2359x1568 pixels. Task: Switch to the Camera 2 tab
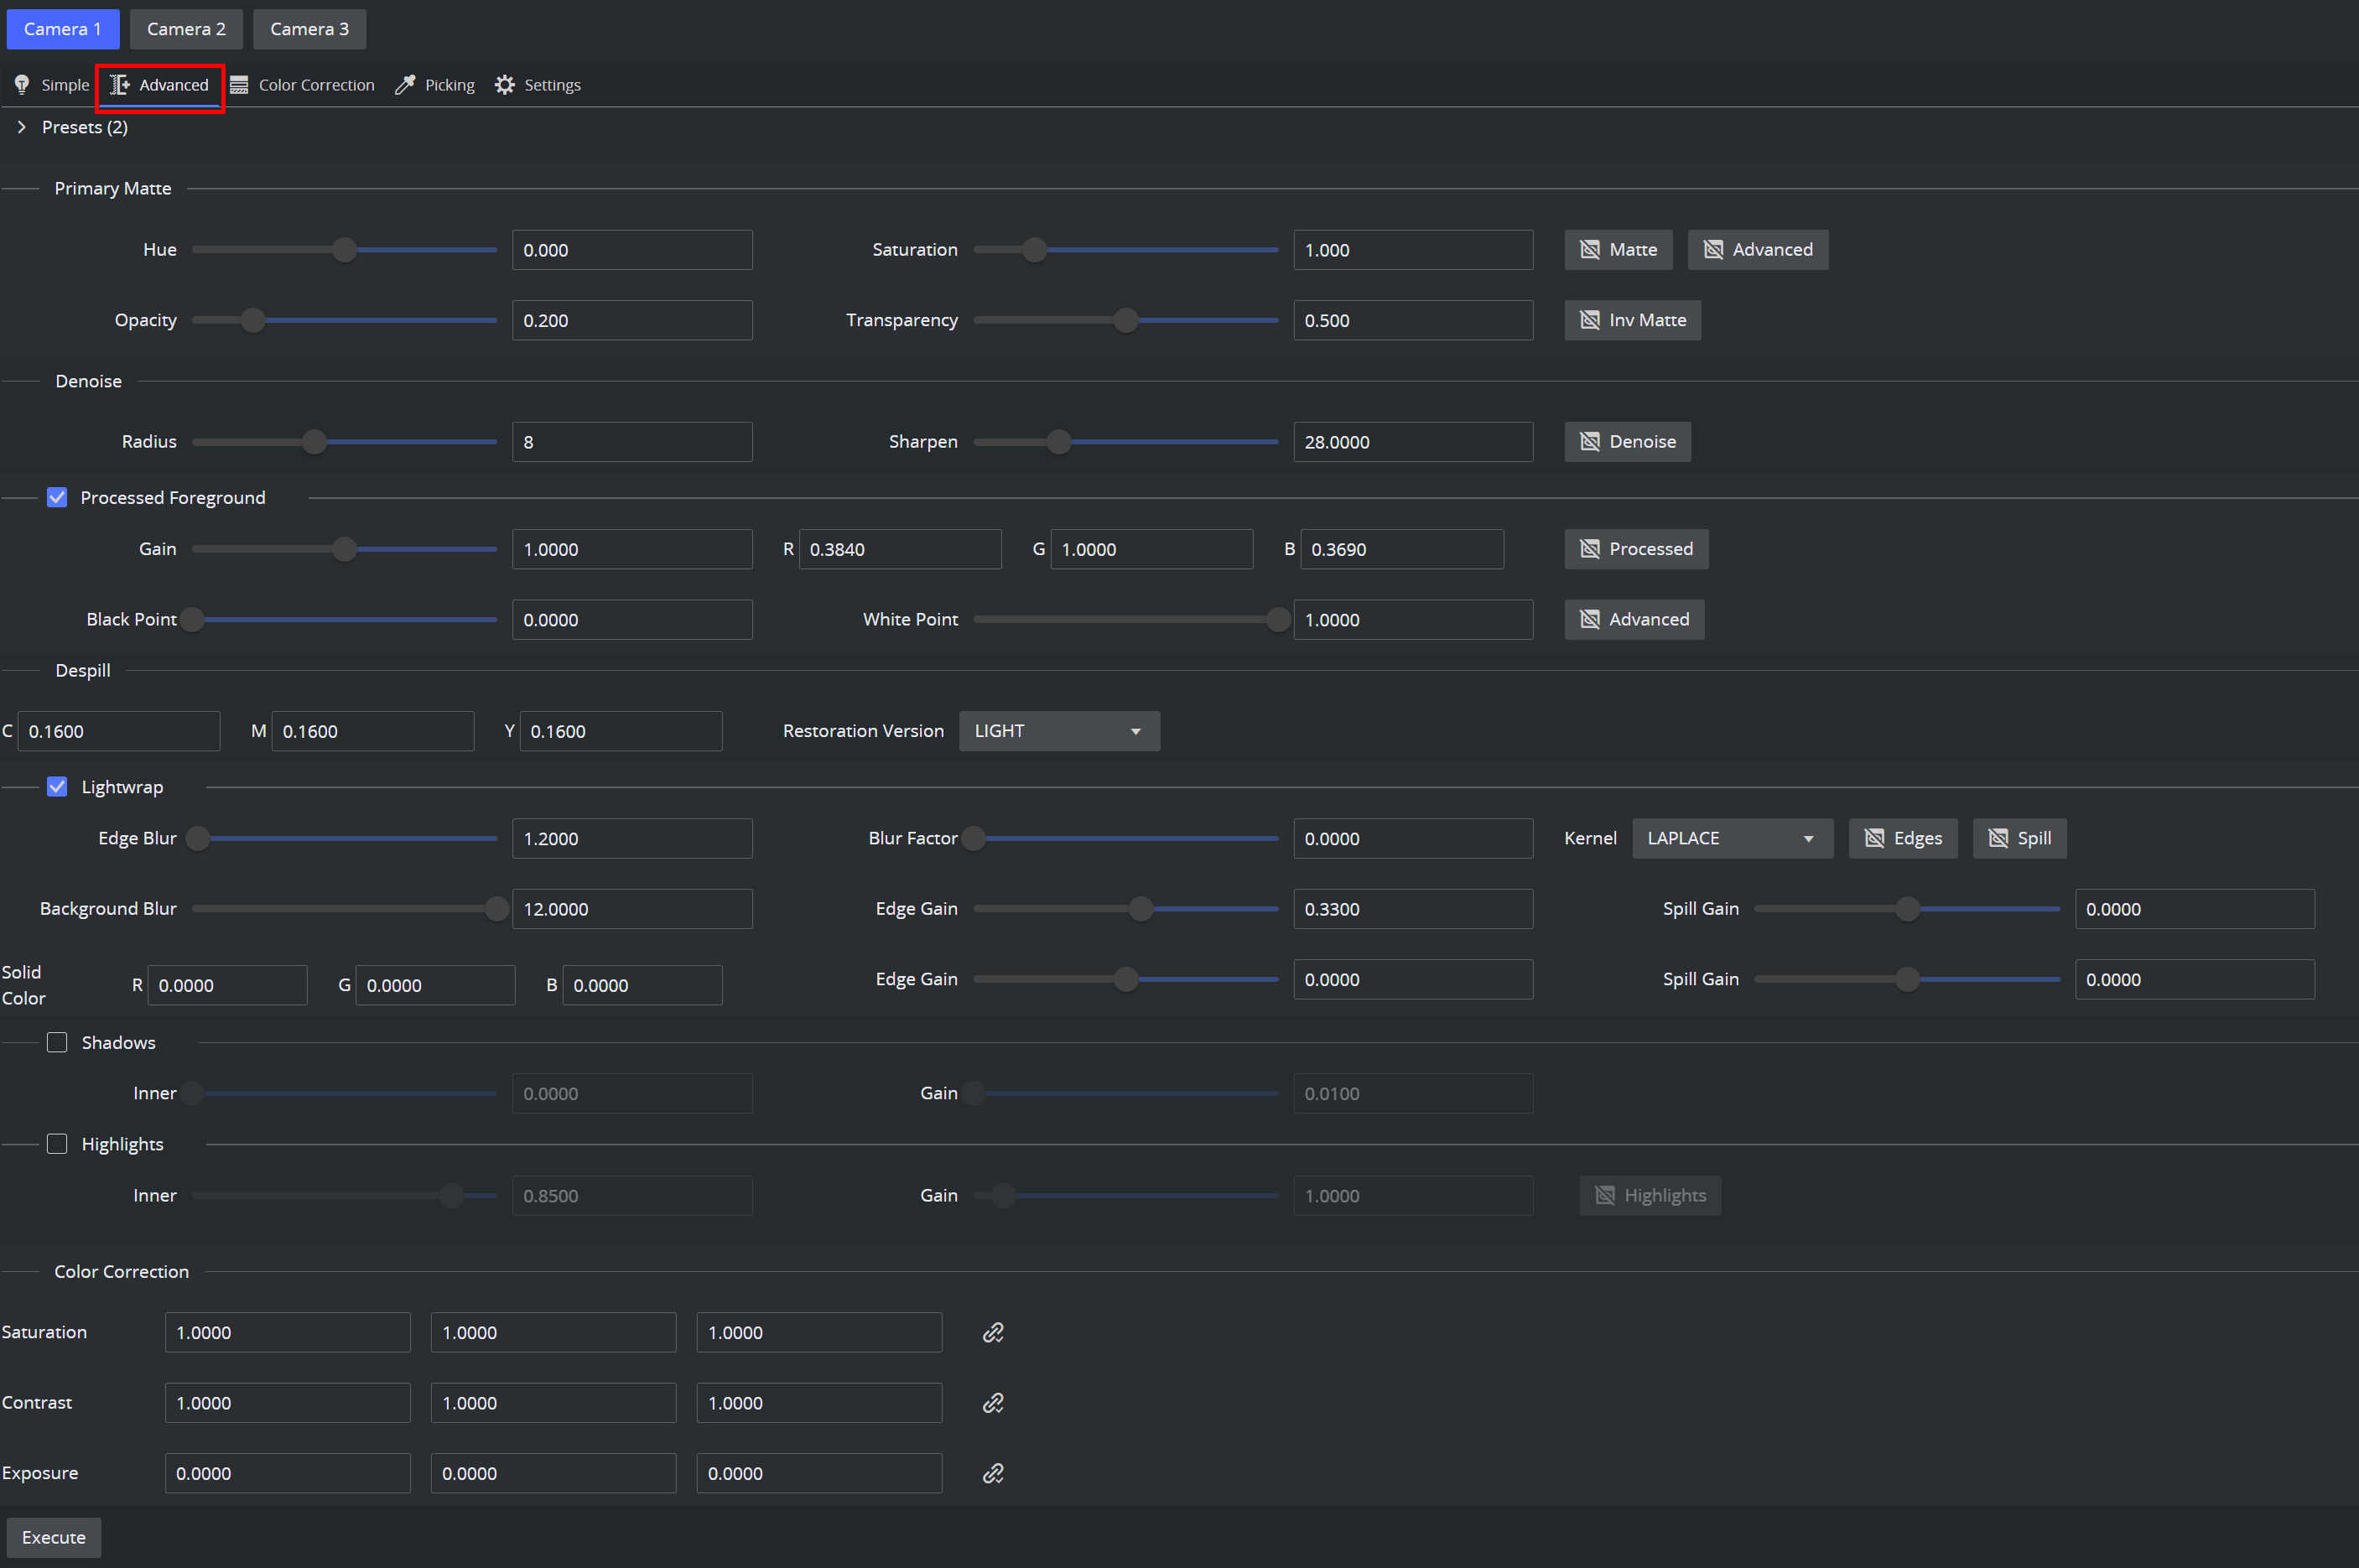coord(186,29)
